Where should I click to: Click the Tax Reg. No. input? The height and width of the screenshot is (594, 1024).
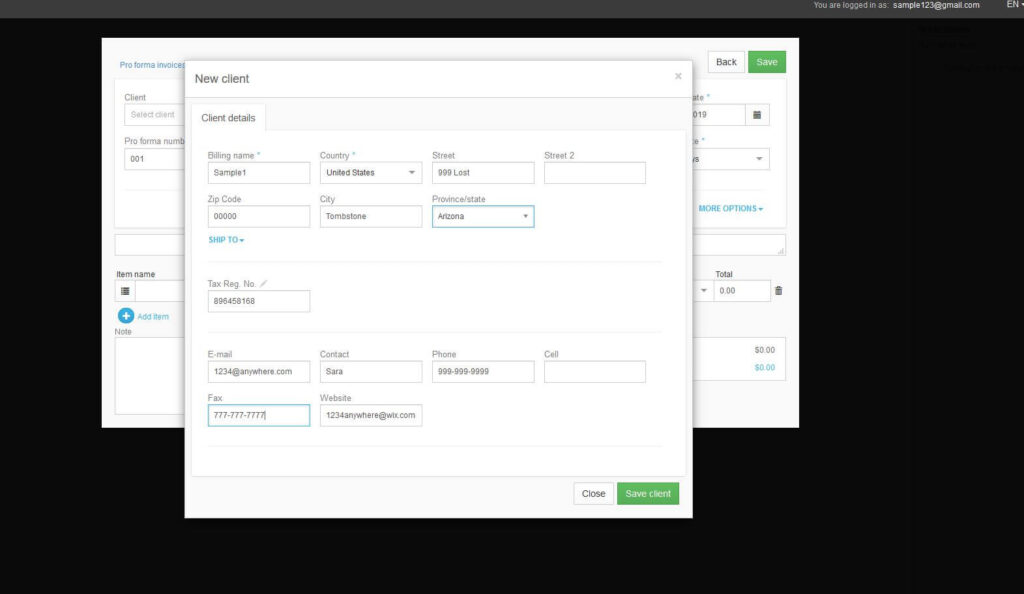coord(259,302)
